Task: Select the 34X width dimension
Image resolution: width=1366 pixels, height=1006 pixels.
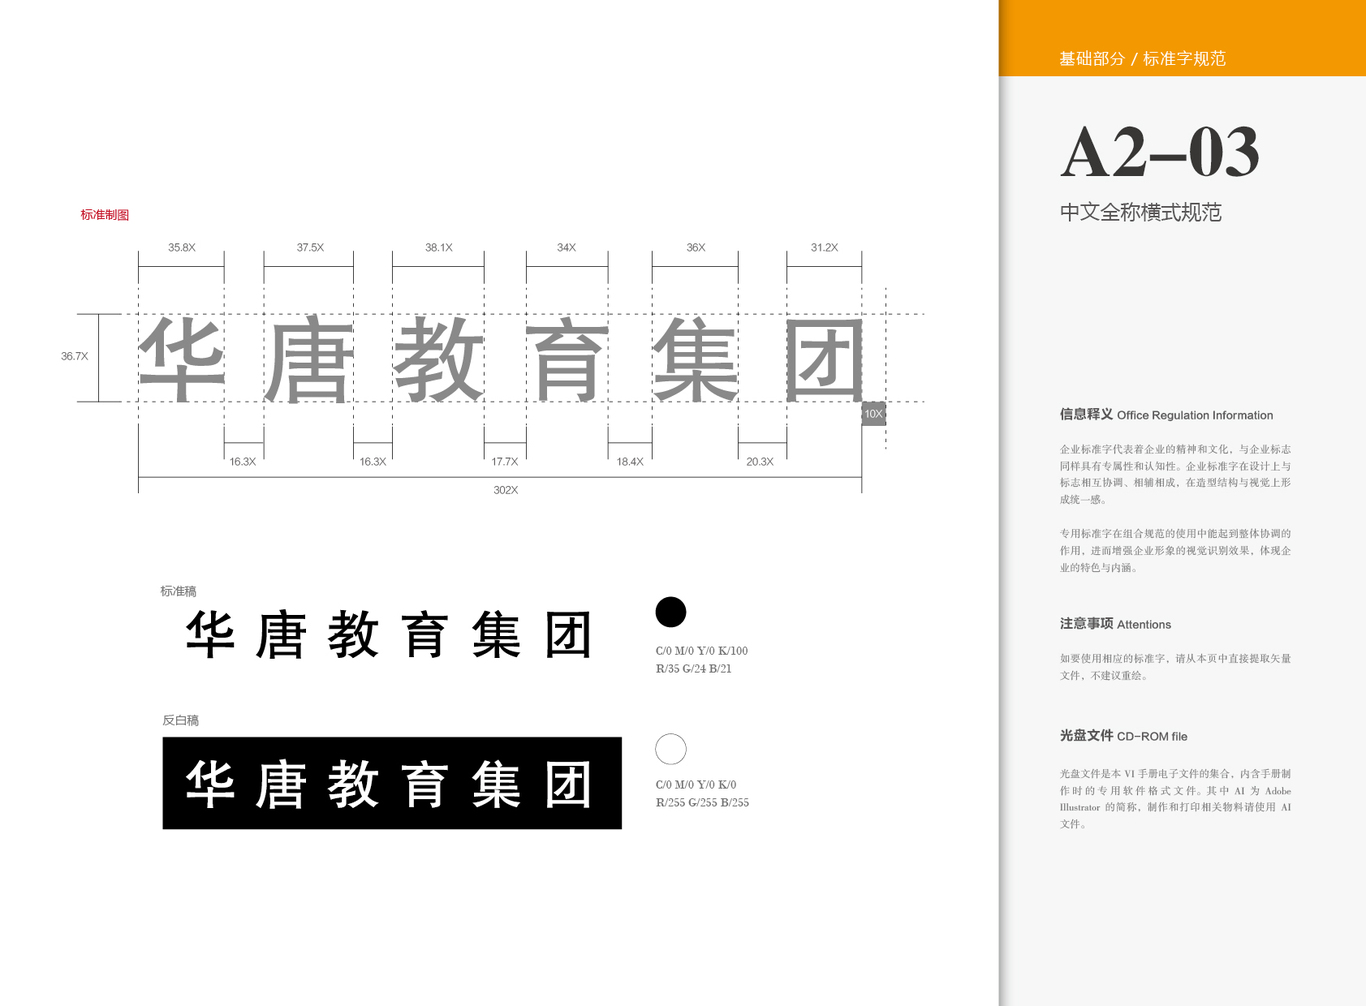Action: click(566, 247)
